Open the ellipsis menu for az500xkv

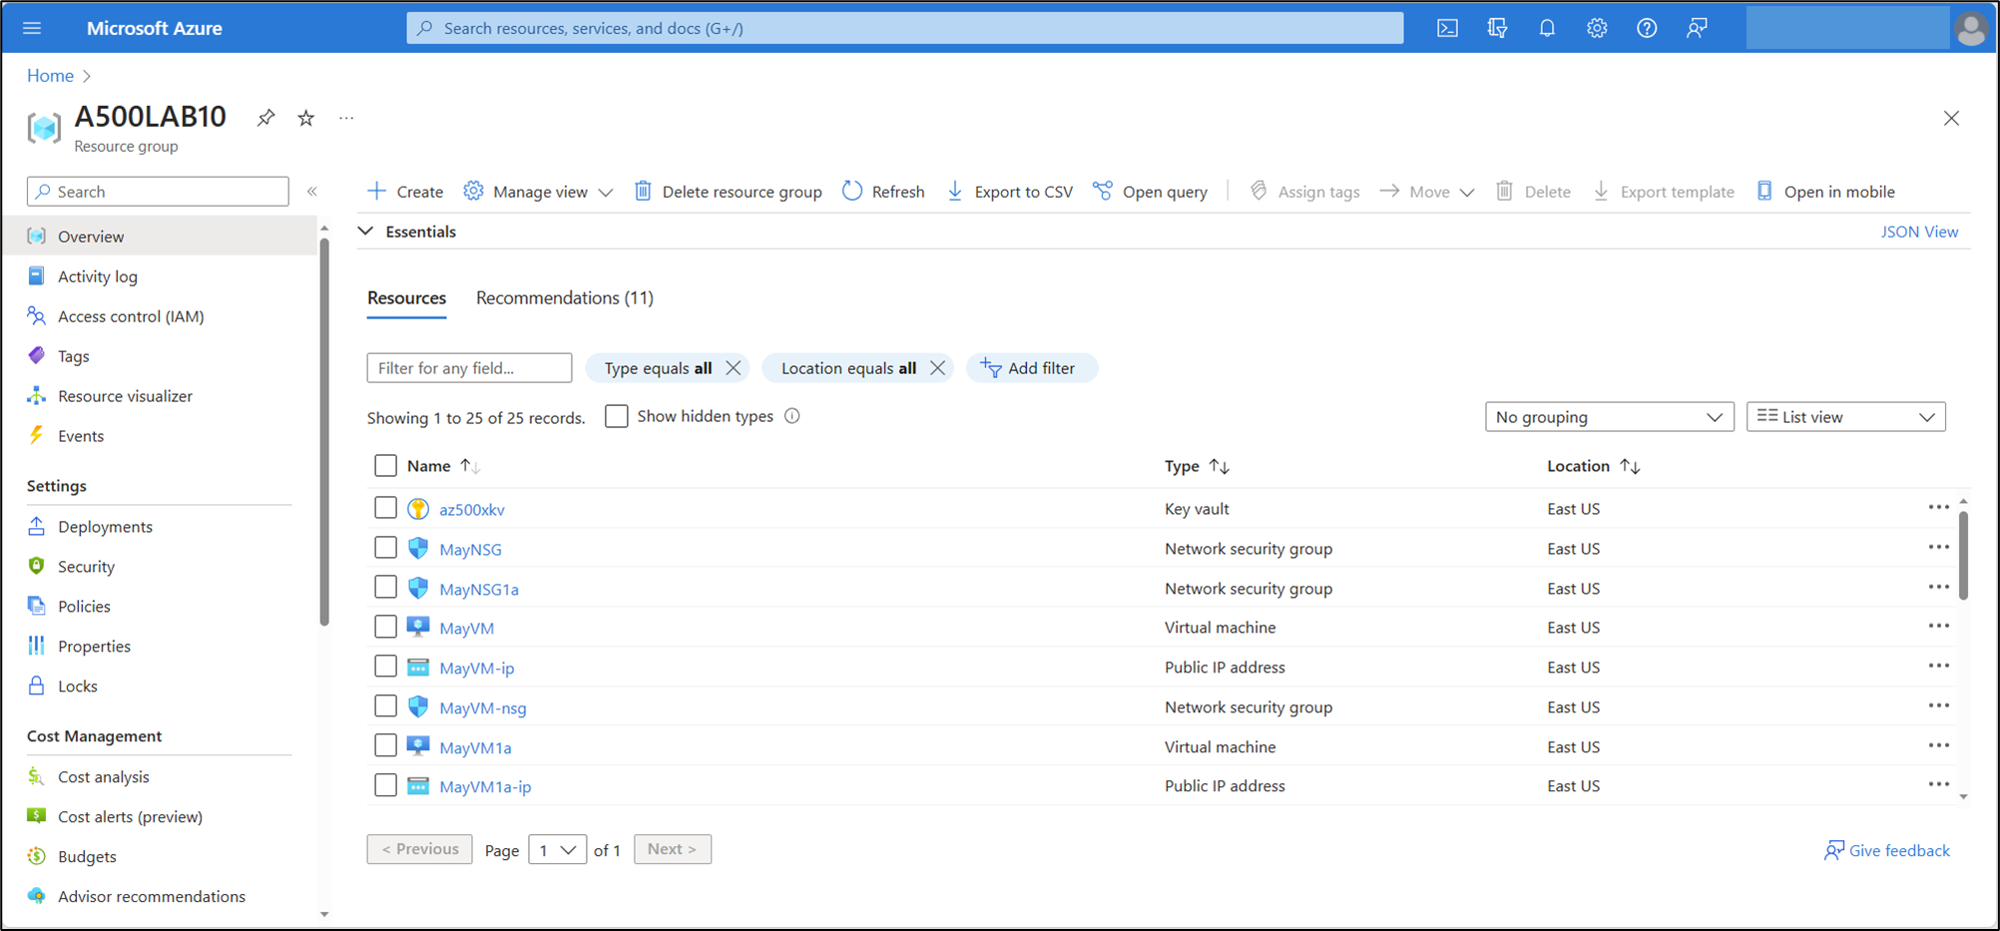coord(1939,508)
